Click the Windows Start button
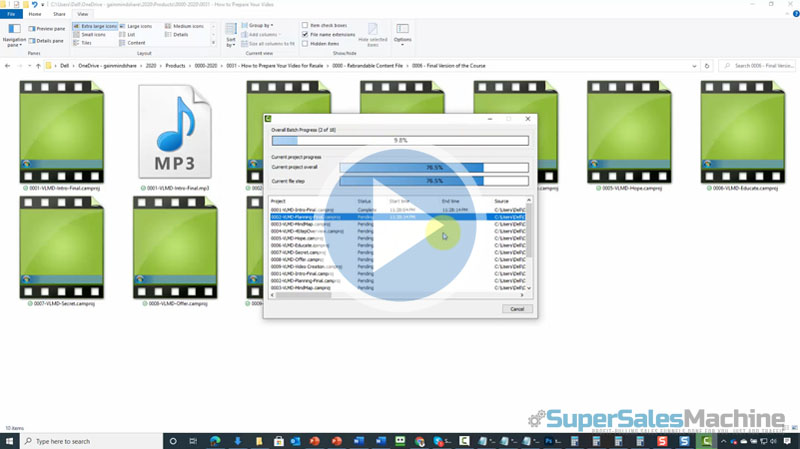The image size is (800, 449). pos(8,441)
